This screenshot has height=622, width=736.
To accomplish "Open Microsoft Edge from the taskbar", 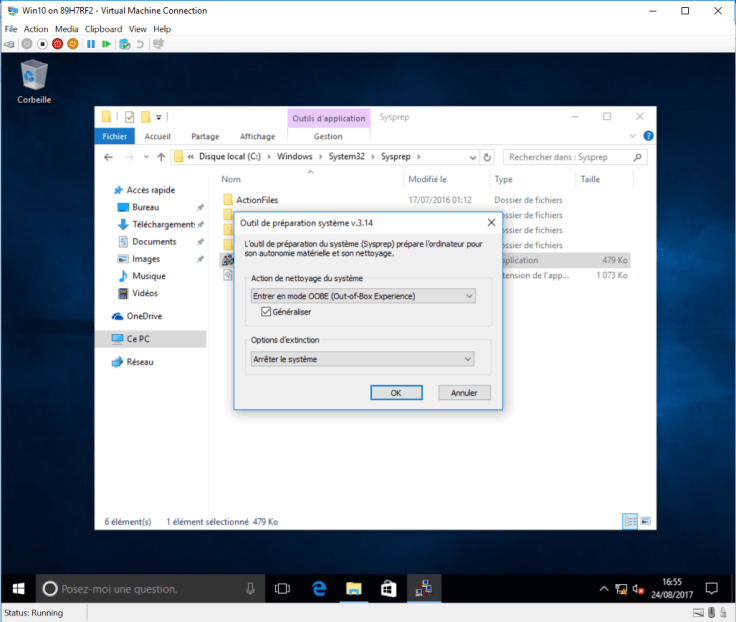I will (319, 588).
